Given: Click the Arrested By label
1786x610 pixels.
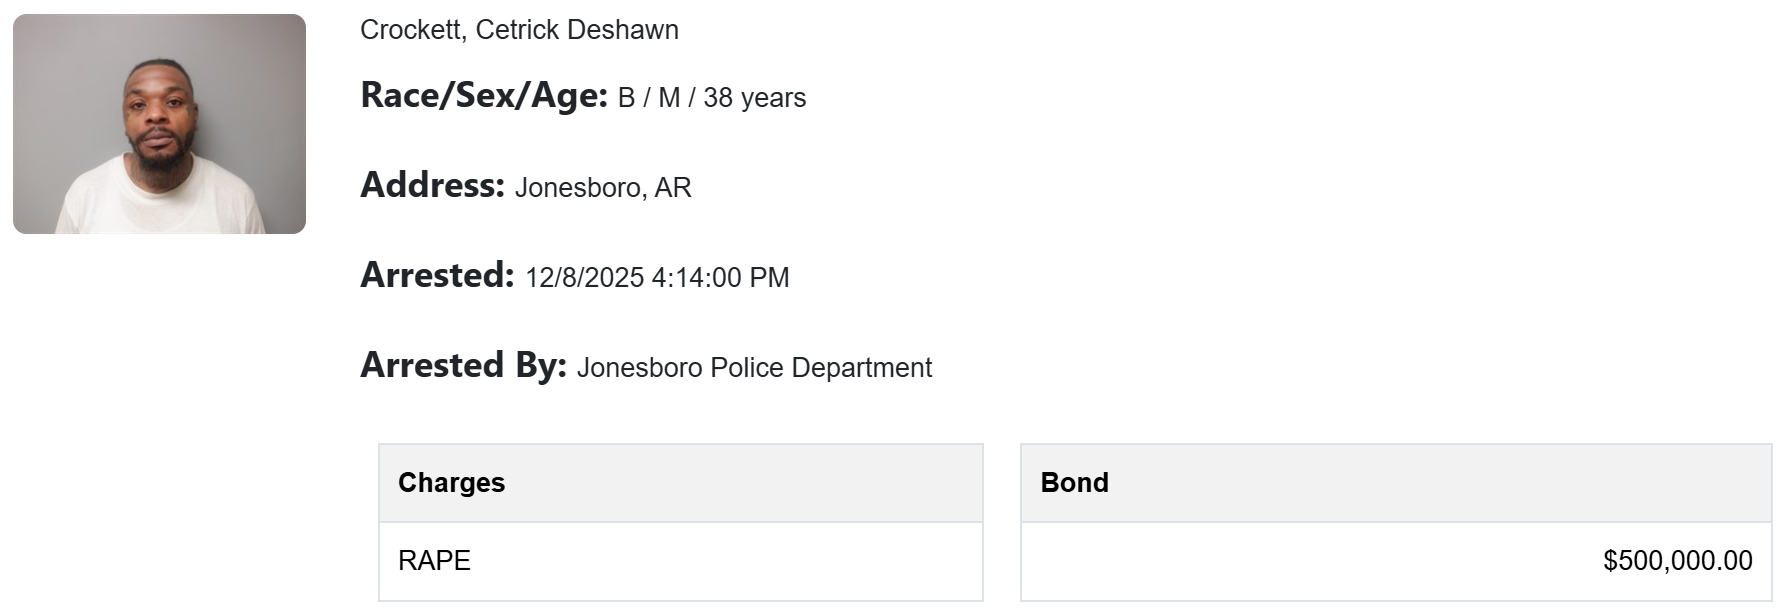Looking at the screenshot, I should (463, 366).
